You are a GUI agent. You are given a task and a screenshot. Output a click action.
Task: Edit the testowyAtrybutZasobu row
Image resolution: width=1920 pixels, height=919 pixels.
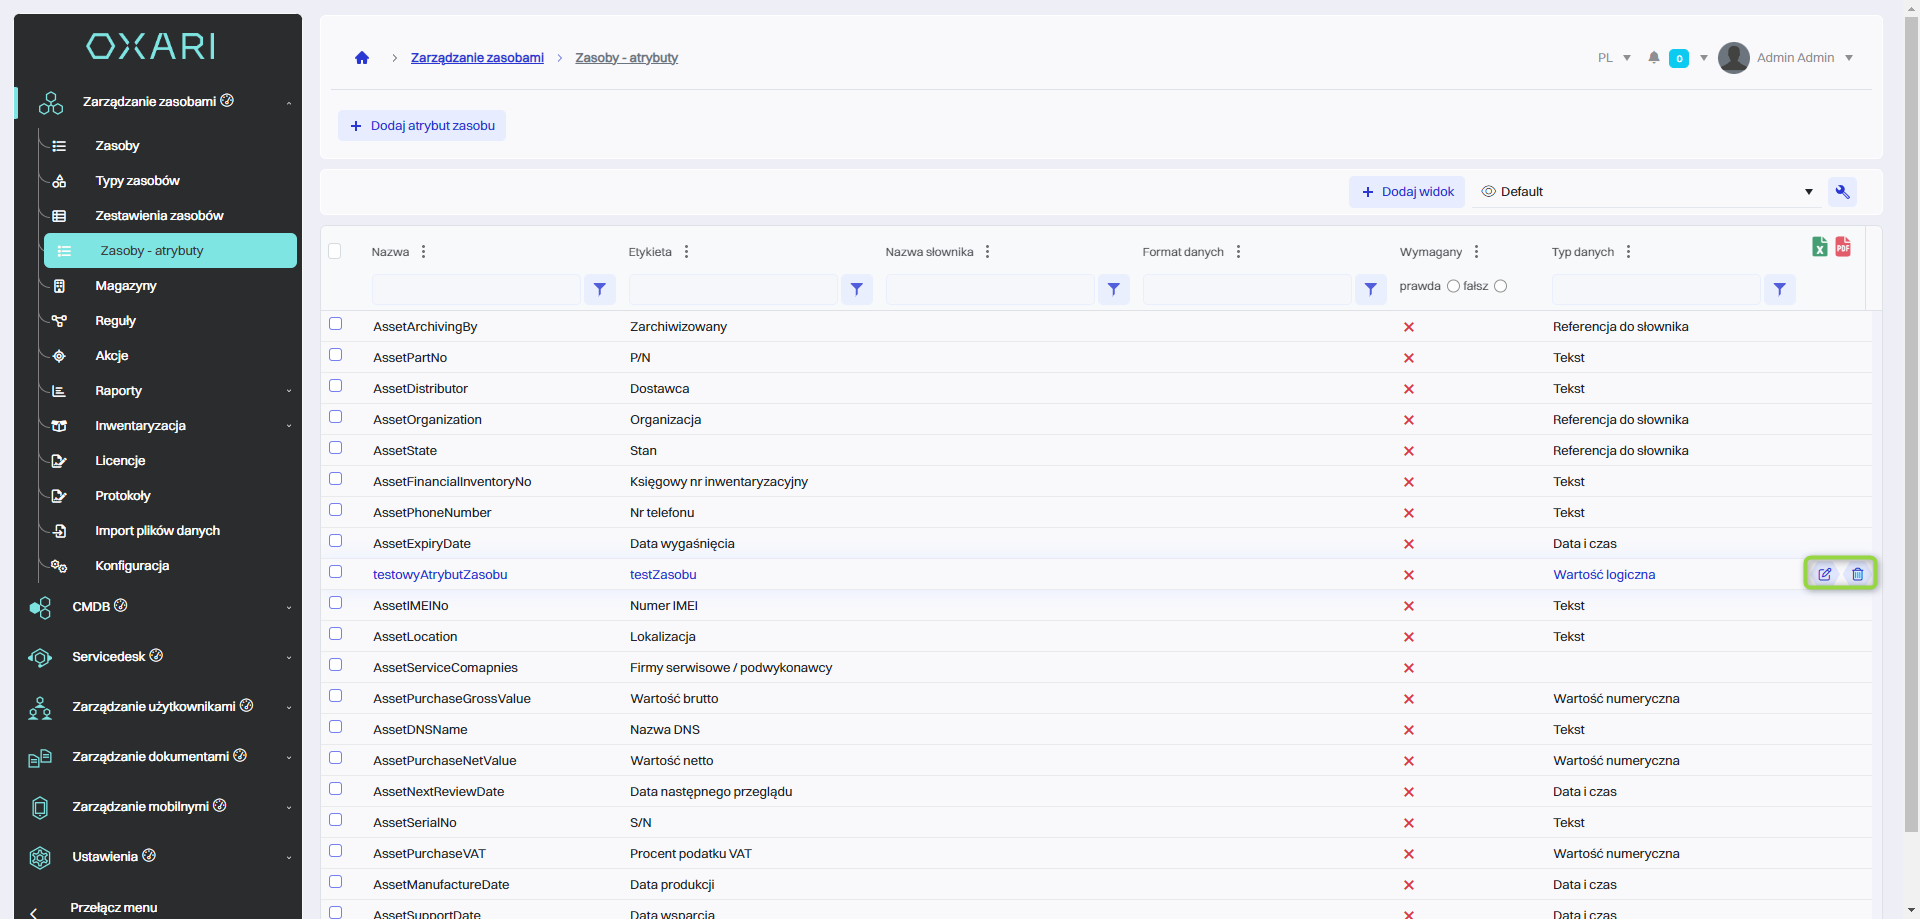pos(1824,574)
